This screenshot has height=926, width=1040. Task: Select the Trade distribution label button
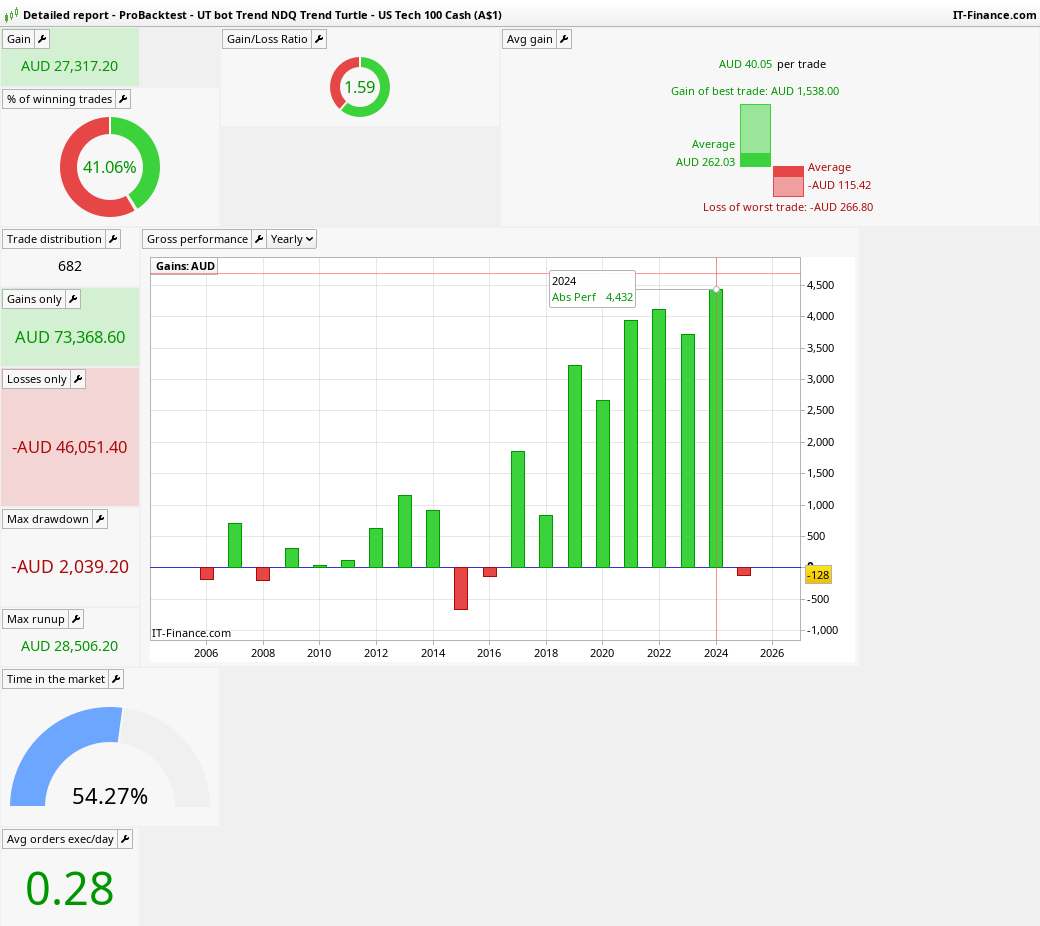point(54,239)
